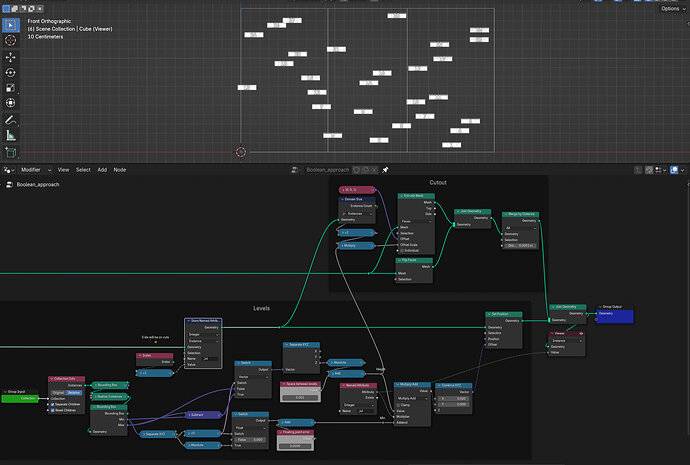The image size is (690, 465).
Task: Select the Select Box tool
Action: (11, 25)
